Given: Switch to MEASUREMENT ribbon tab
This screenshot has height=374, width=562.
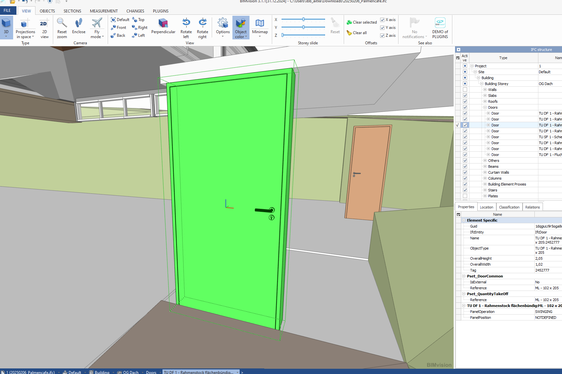Looking at the screenshot, I should coord(104,11).
